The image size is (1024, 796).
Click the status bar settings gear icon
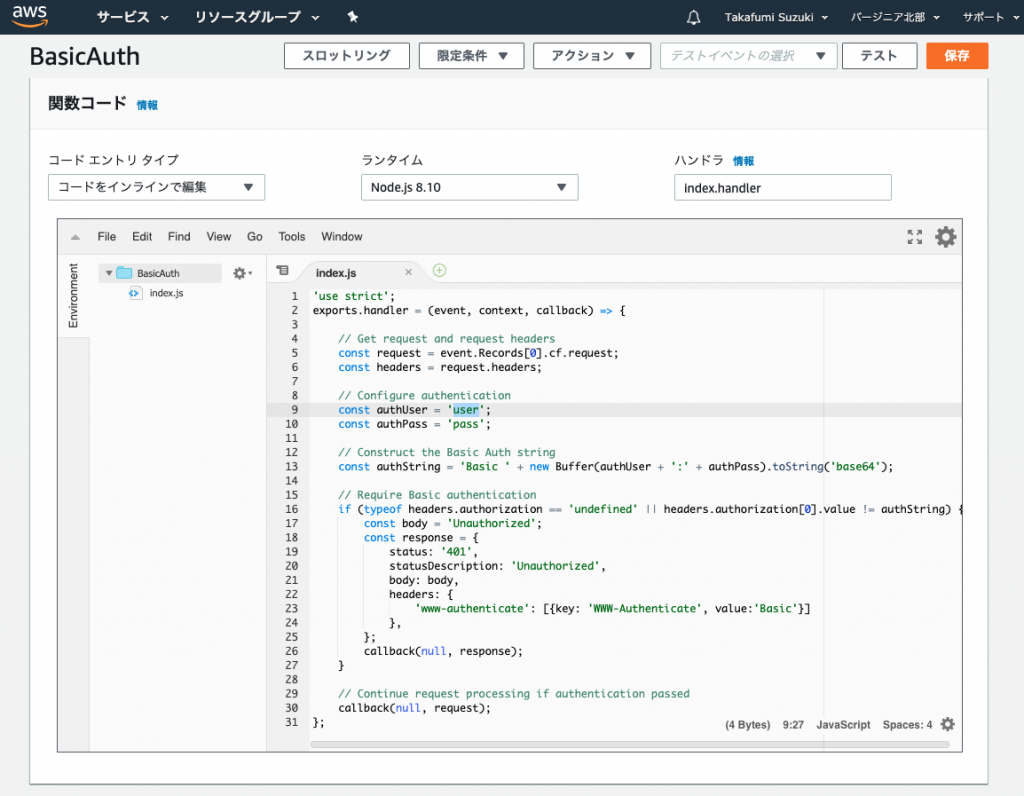coord(947,724)
